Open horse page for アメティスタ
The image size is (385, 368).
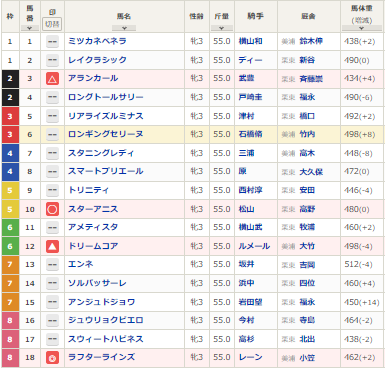click(x=93, y=227)
